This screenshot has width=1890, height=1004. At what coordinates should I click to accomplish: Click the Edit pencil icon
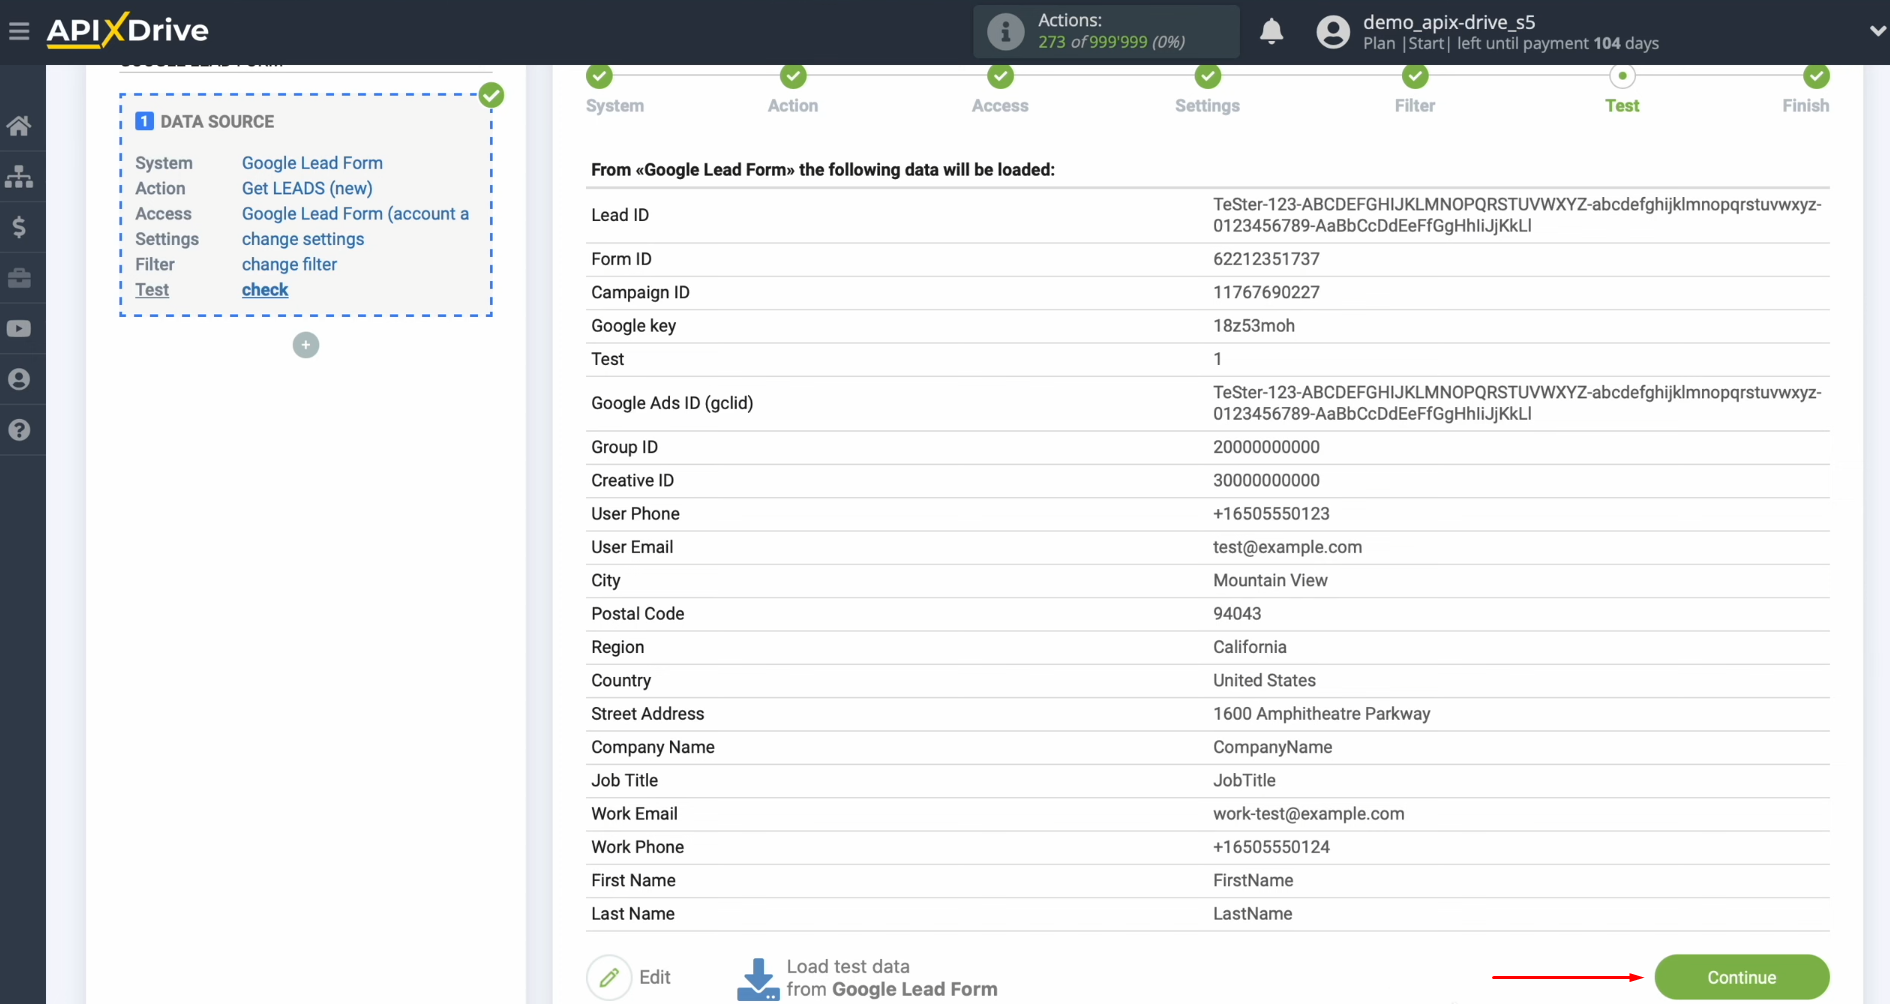point(610,977)
